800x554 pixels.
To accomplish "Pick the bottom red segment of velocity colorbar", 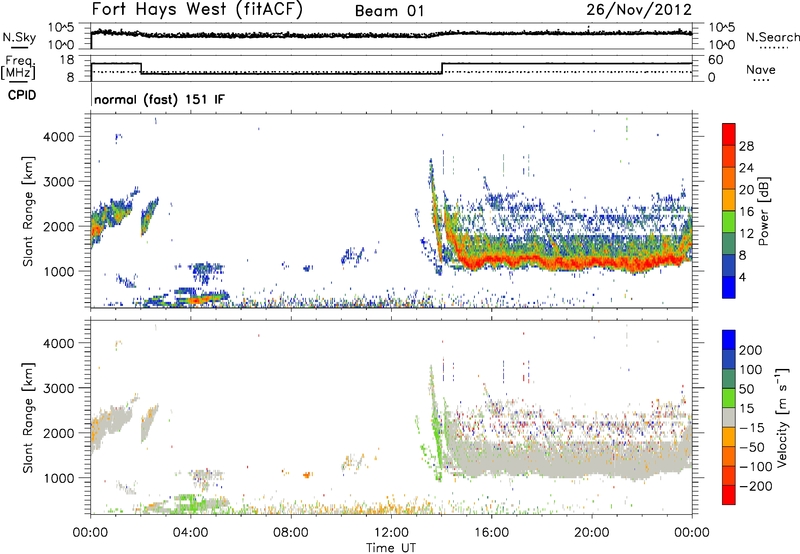I will pyautogui.click(x=729, y=495).
